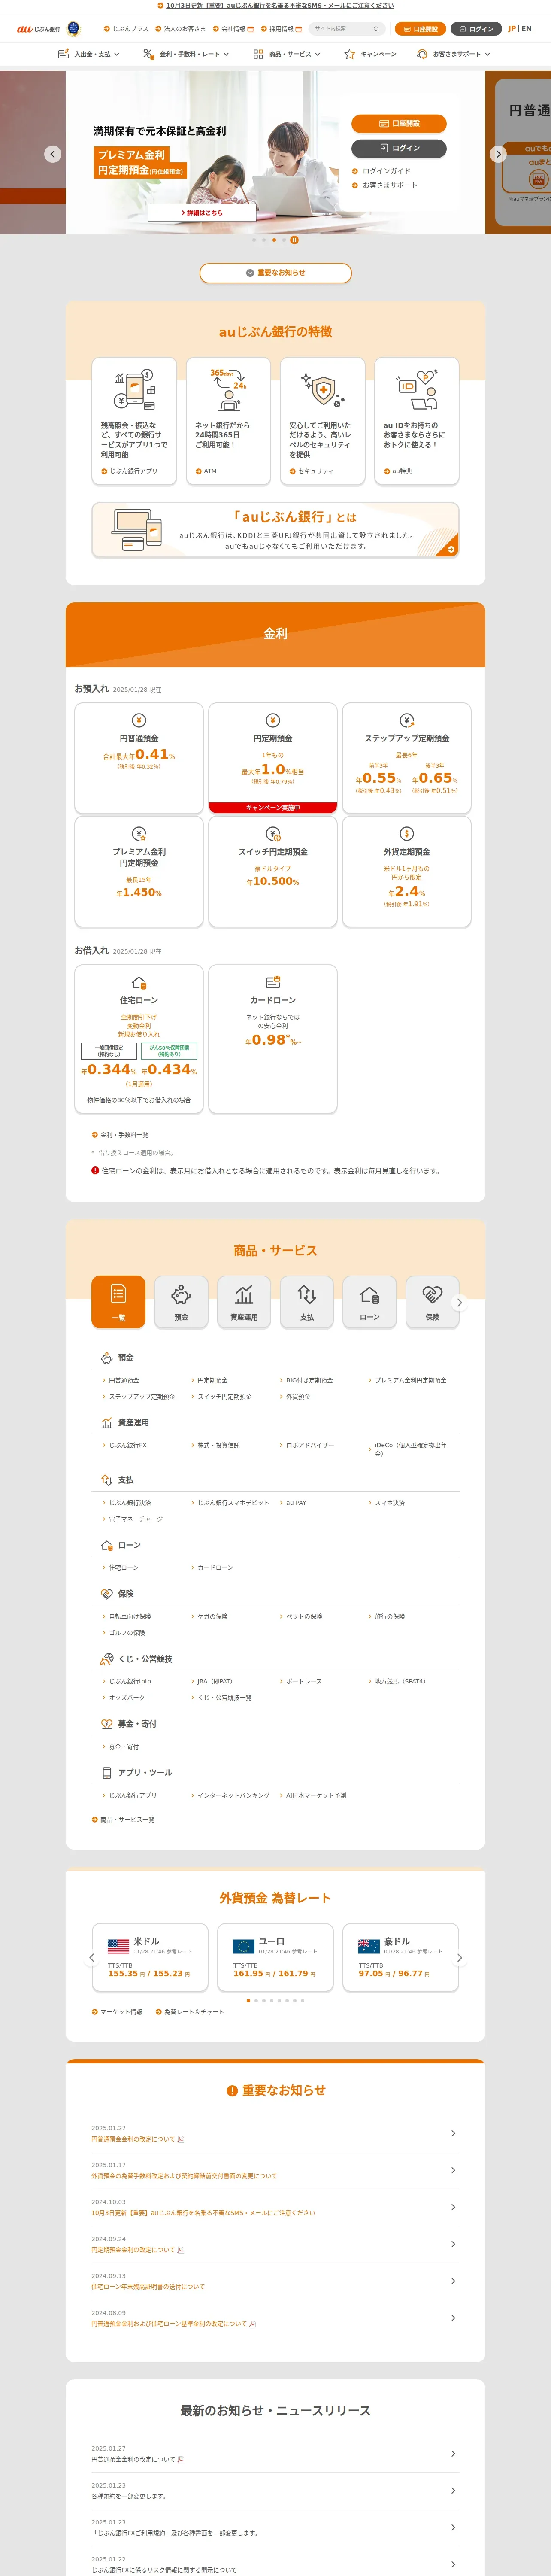Click the dollar icon on 外貨定期預金 card
The image size is (551, 2576).
tap(407, 833)
